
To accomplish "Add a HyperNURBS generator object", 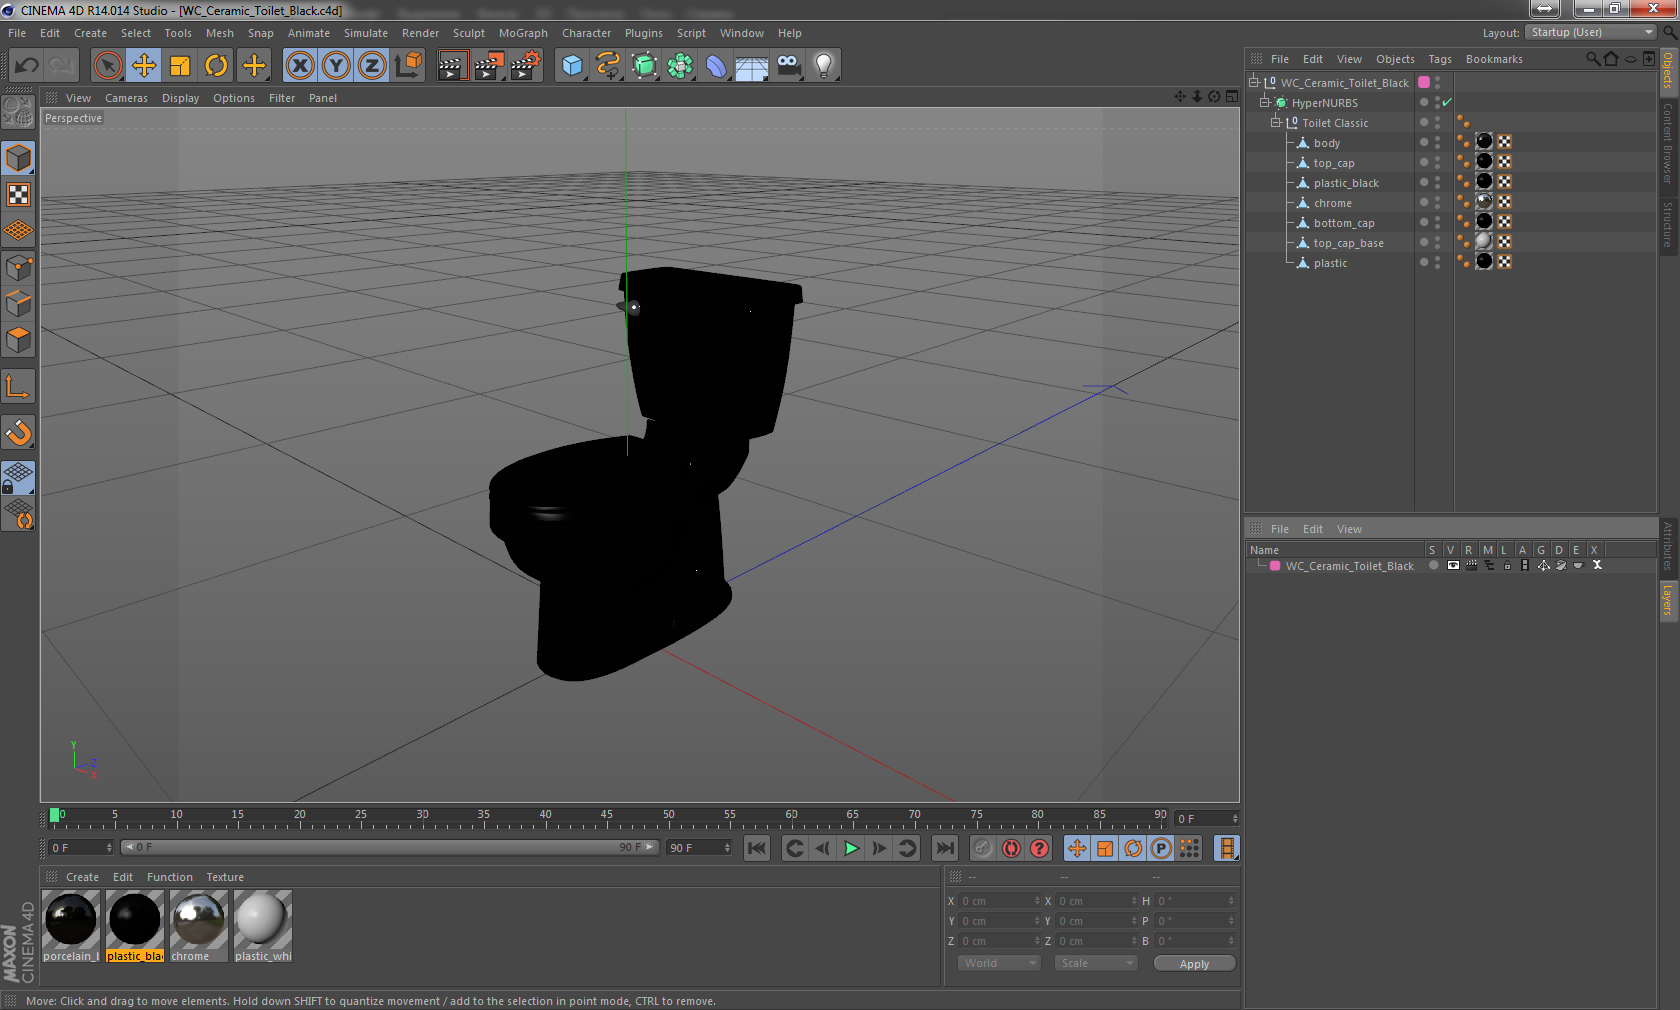I will coord(644,66).
